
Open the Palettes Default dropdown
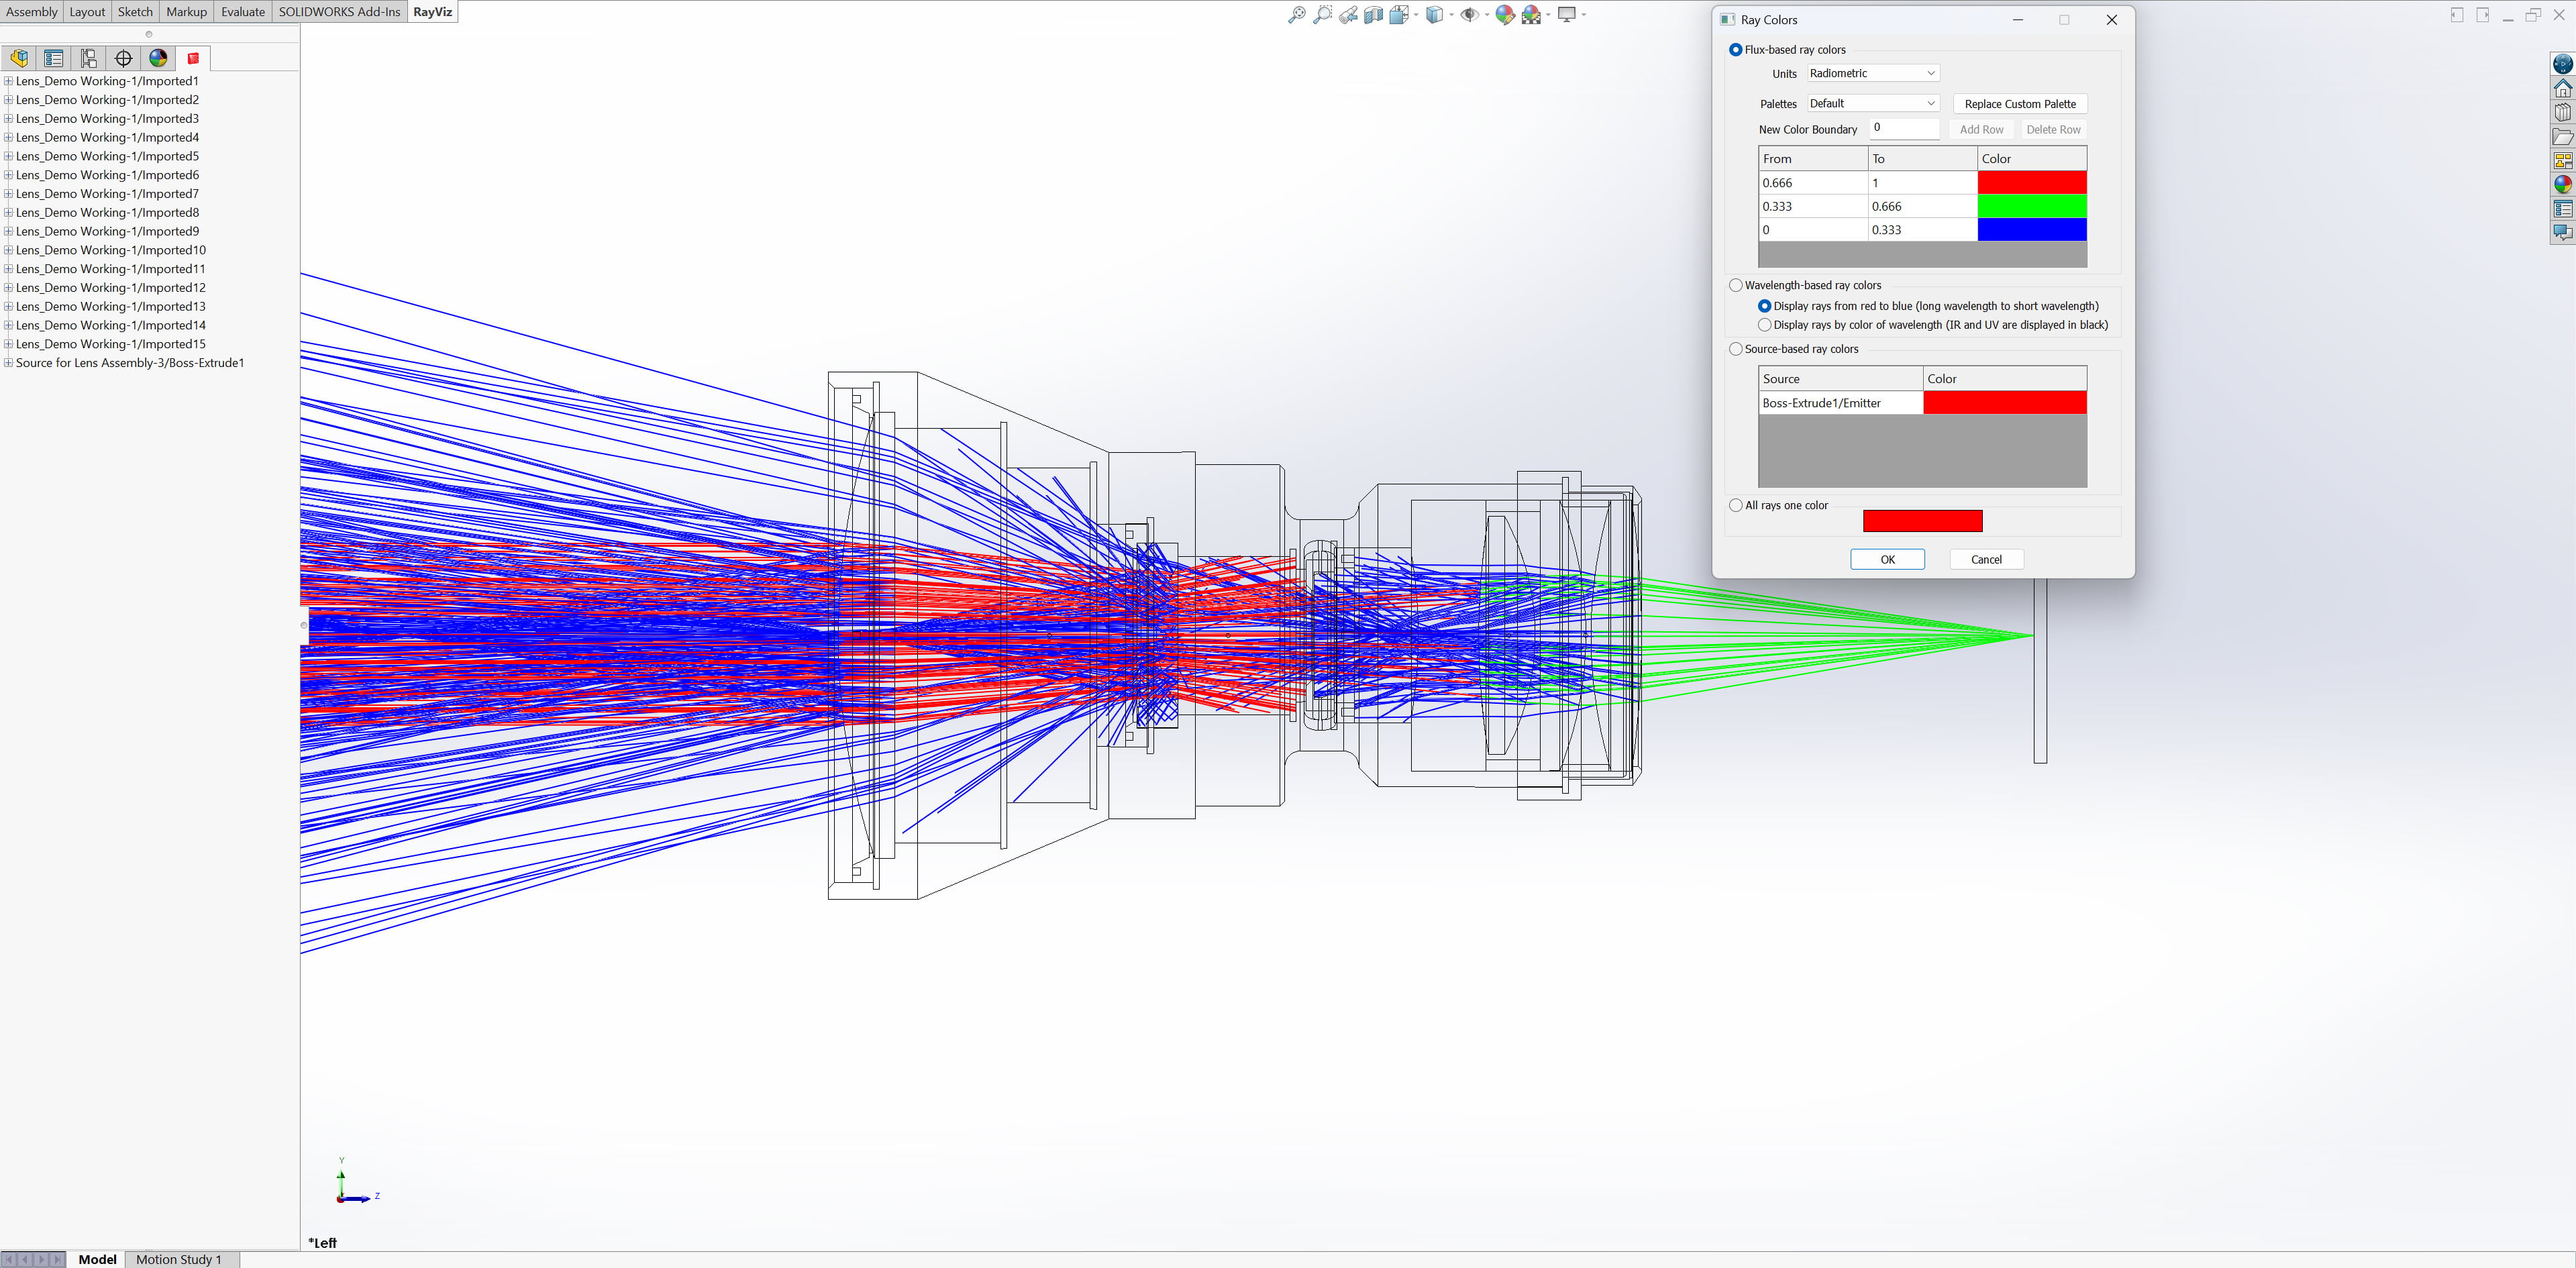pos(1873,103)
